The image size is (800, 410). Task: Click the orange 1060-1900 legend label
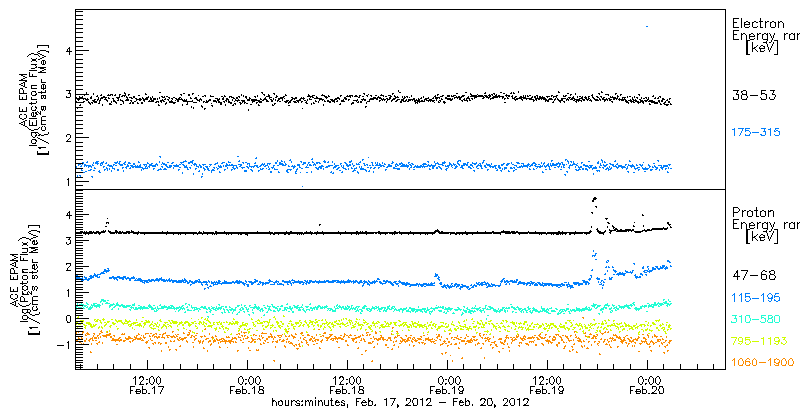coord(763,363)
